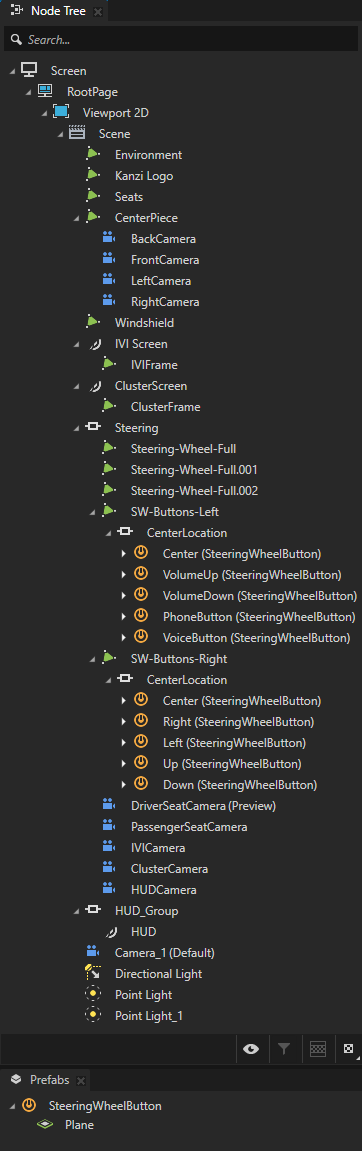The width and height of the screenshot is (362, 1151).
Task: Select VolumeDown (SteeringWheelButton) row
Action: pyautogui.click(x=260, y=595)
